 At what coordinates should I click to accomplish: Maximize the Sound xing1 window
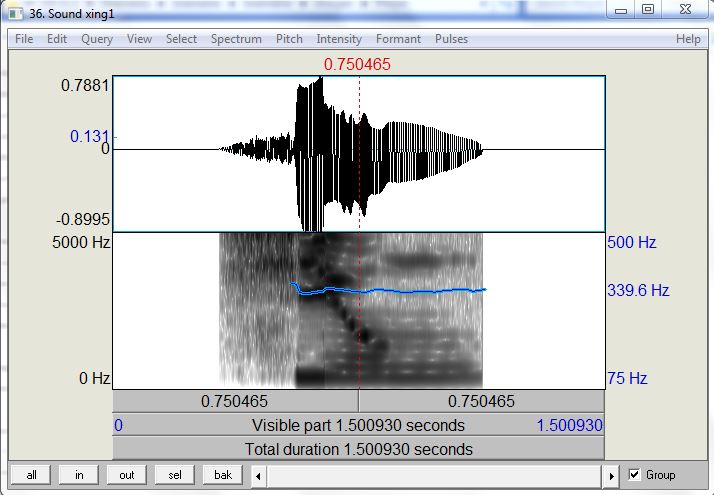[648, 10]
